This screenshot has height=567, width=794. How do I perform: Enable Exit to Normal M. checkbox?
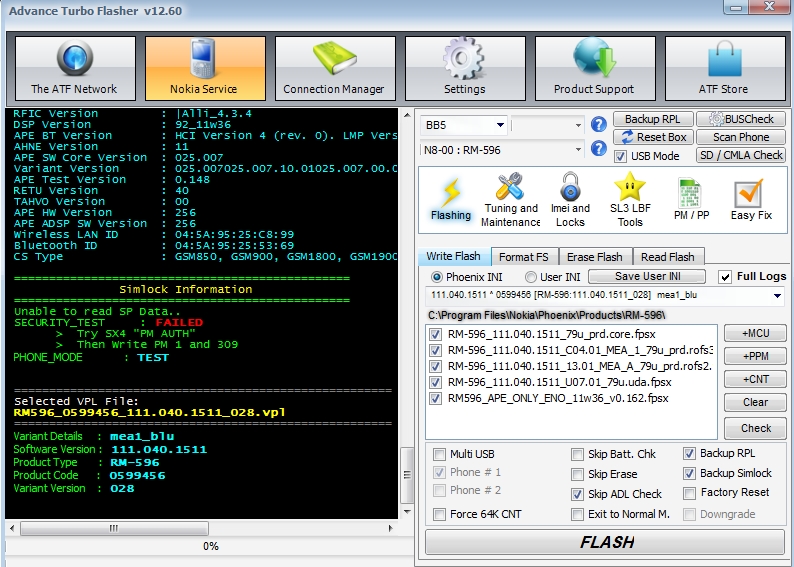tap(577, 514)
